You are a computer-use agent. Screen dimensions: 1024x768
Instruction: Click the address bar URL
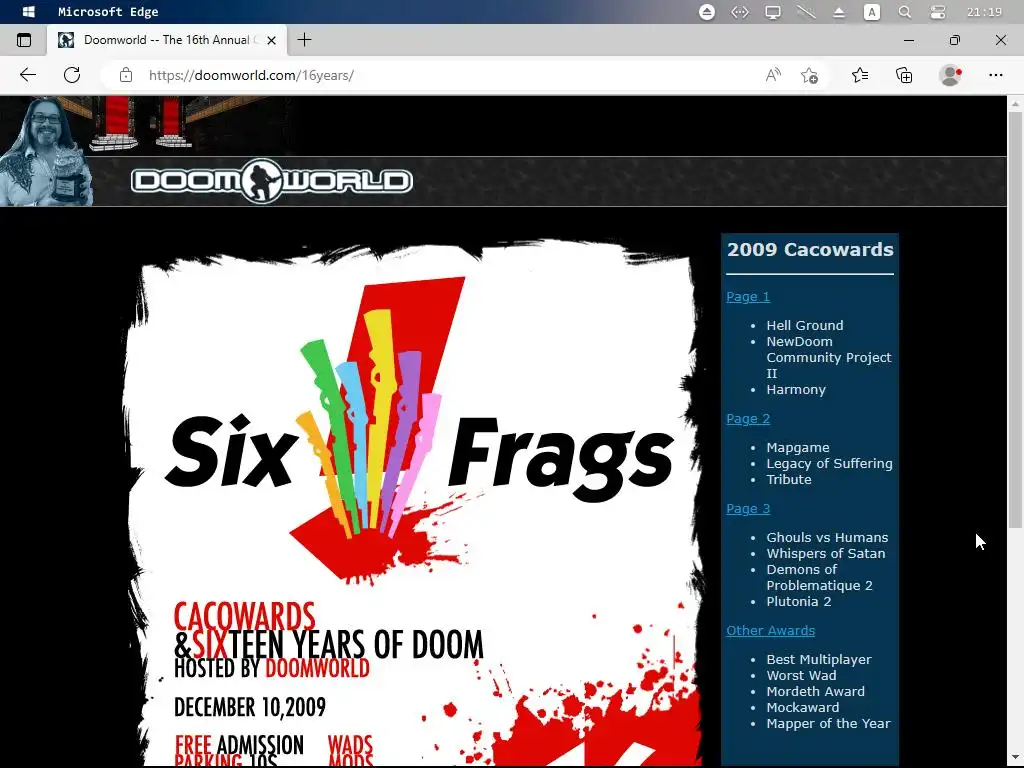[251, 75]
